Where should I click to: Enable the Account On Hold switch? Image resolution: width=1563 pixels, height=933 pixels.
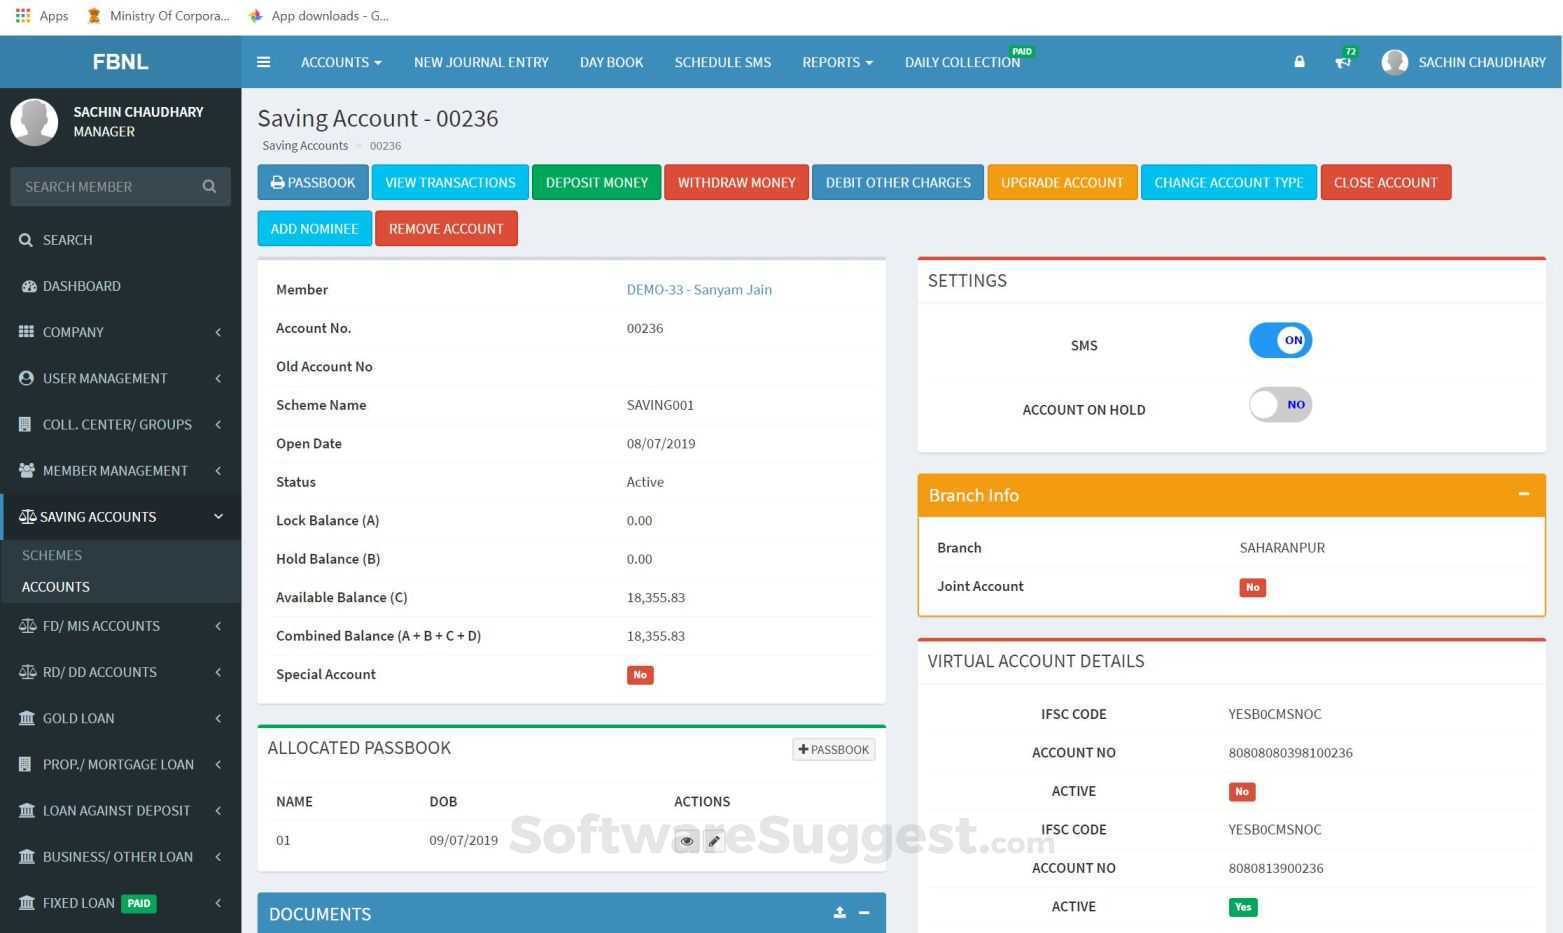[1280, 405]
